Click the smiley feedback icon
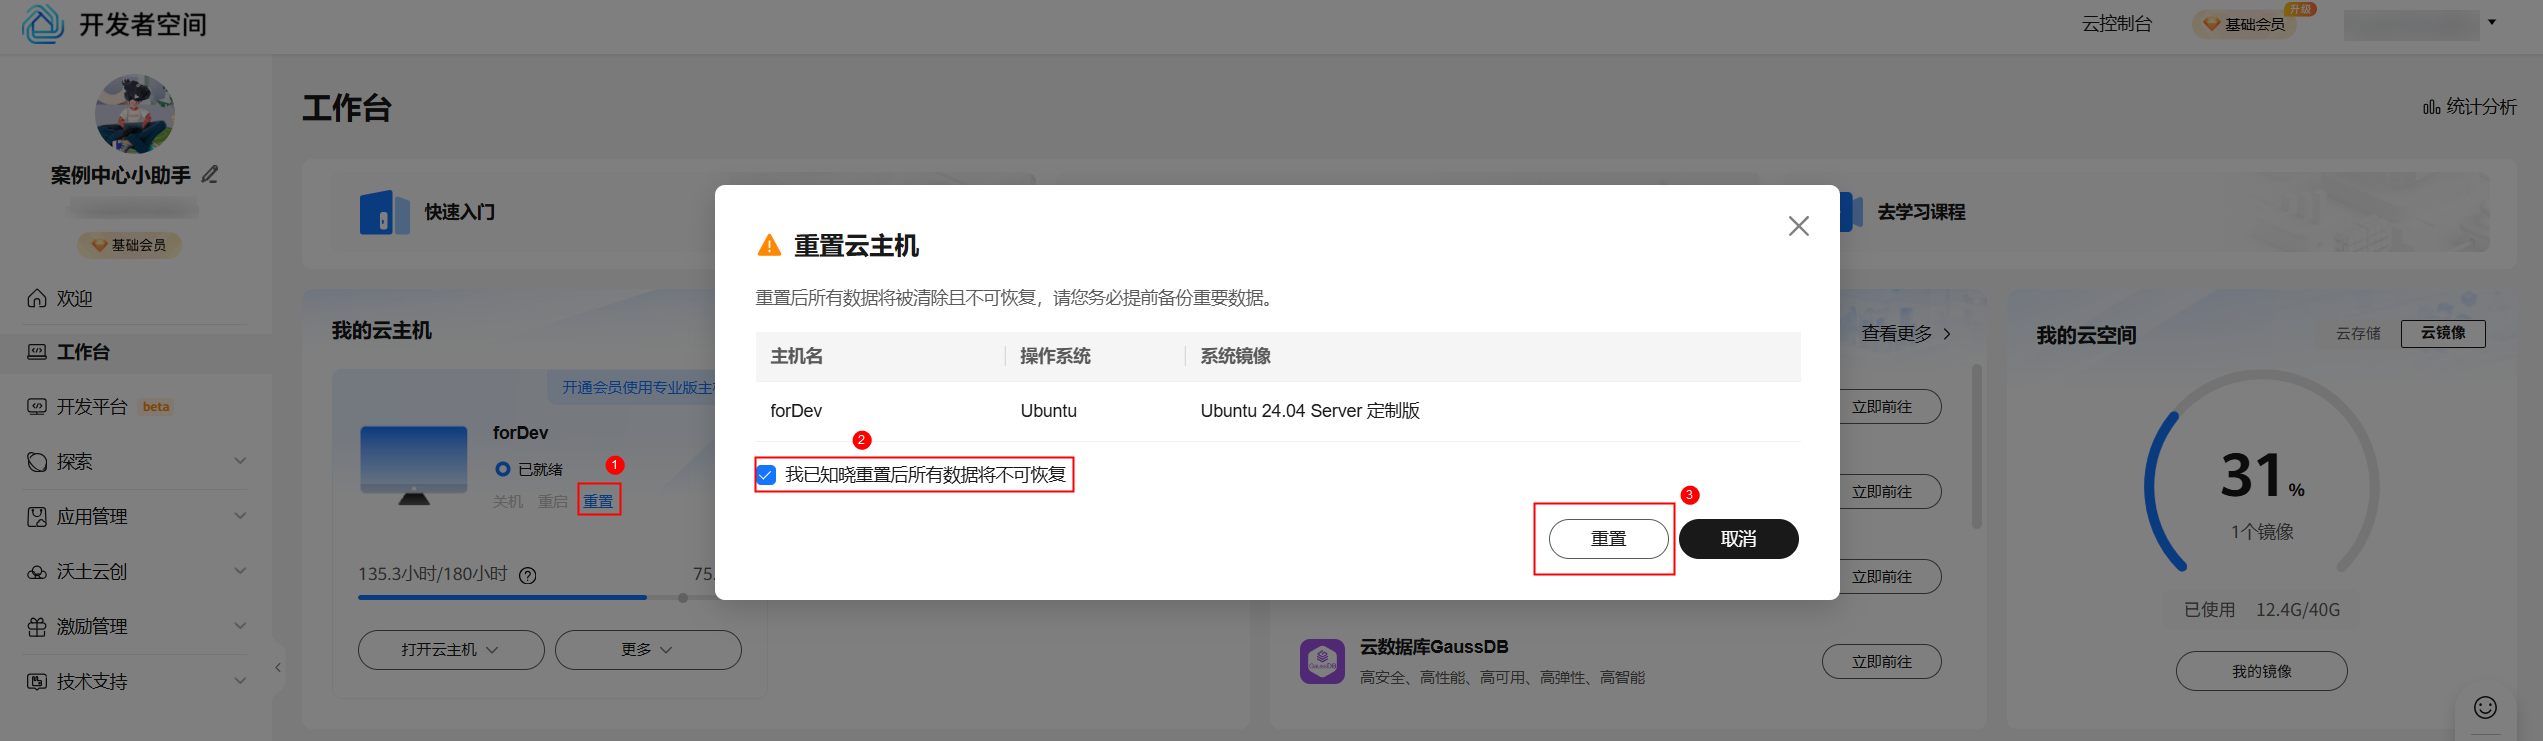Screen dimensions: 2543x741 click(2485, 707)
